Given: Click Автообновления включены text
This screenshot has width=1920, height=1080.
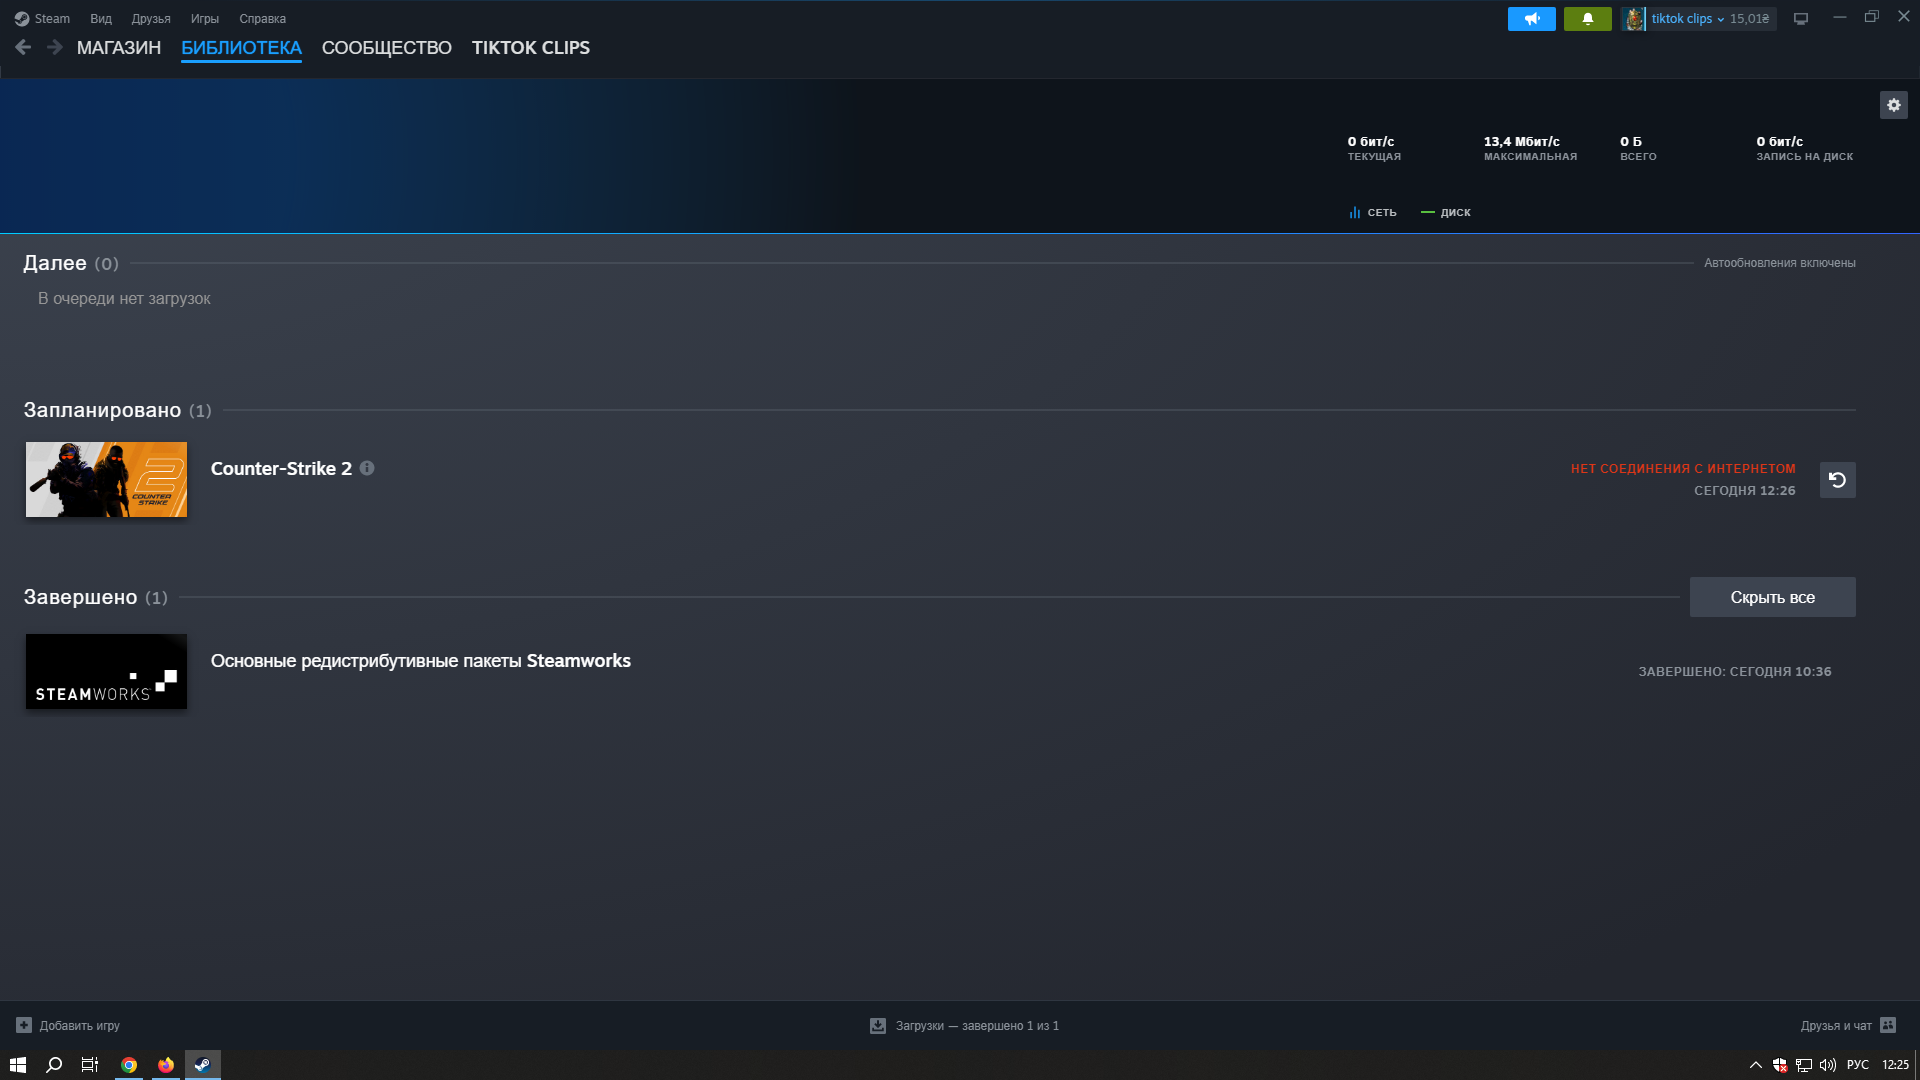Looking at the screenshot, I should (1780, 263).
